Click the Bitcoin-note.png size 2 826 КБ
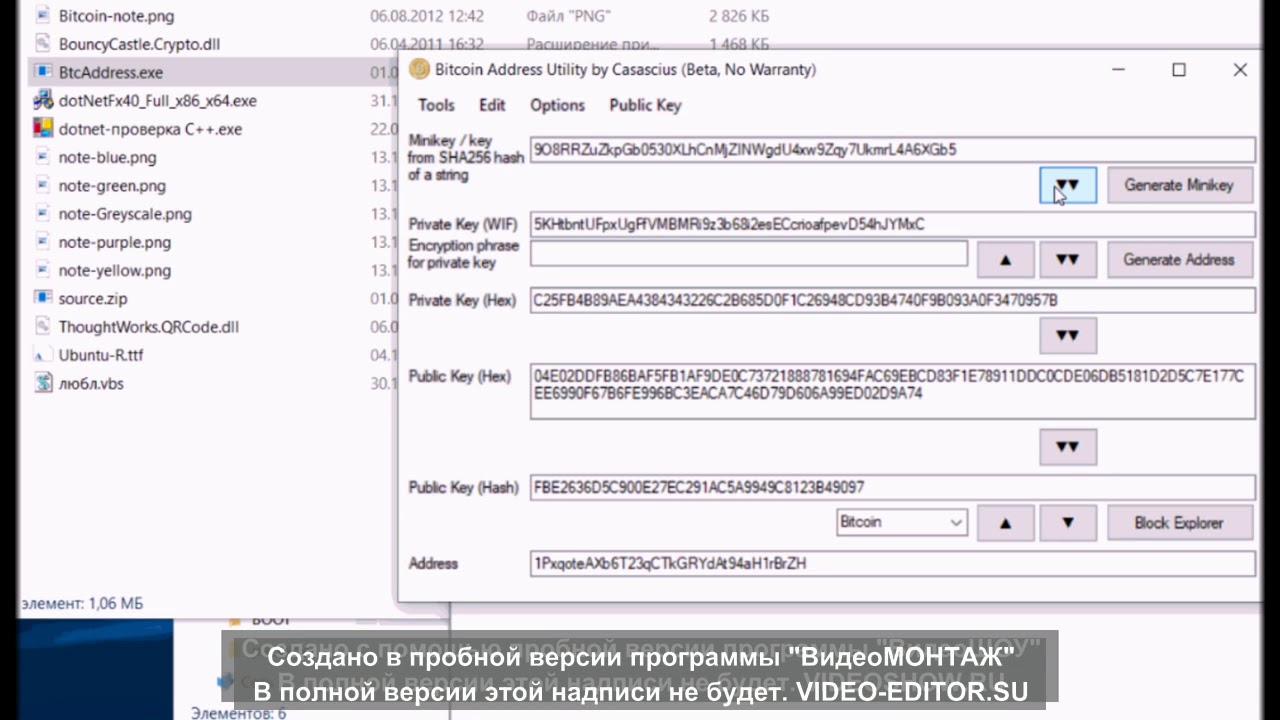Viewport: 1280px width, 720px height. click(x=738, y=16)
